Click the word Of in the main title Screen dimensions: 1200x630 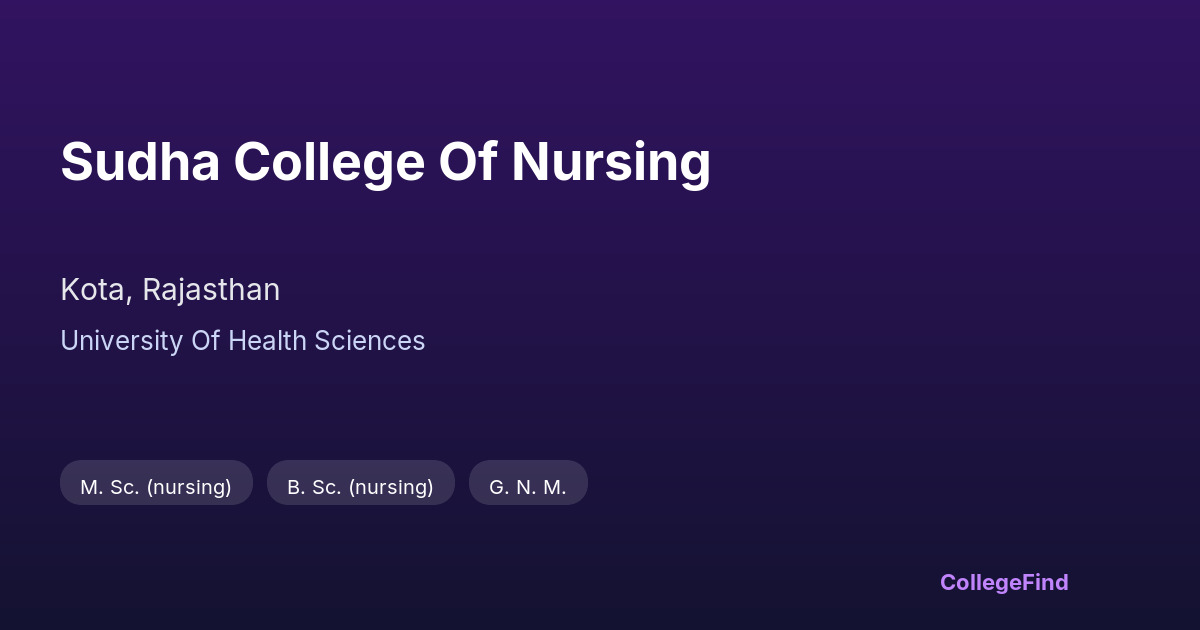(x=468, y=162)
